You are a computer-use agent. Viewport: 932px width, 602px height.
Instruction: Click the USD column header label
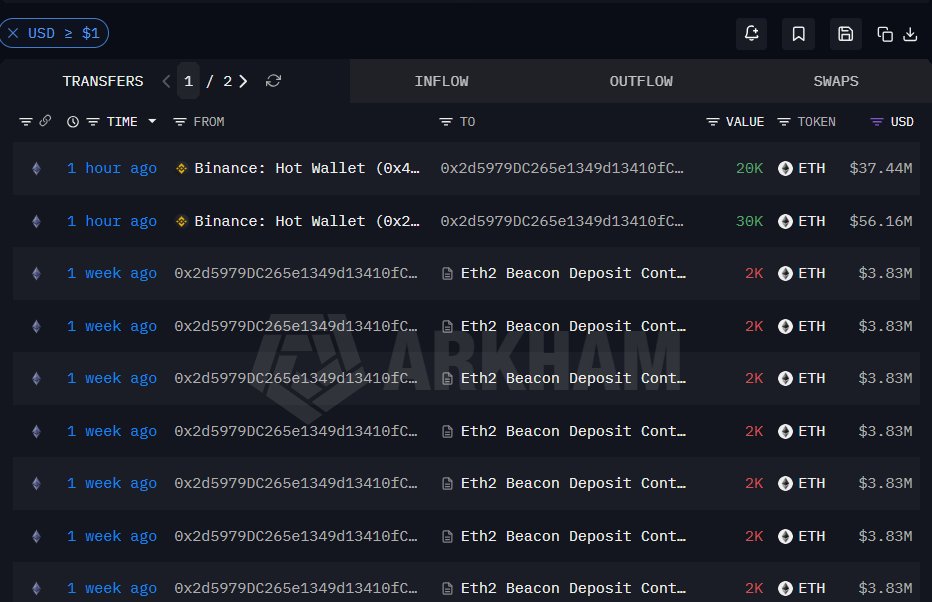click(x=902, y=122)
